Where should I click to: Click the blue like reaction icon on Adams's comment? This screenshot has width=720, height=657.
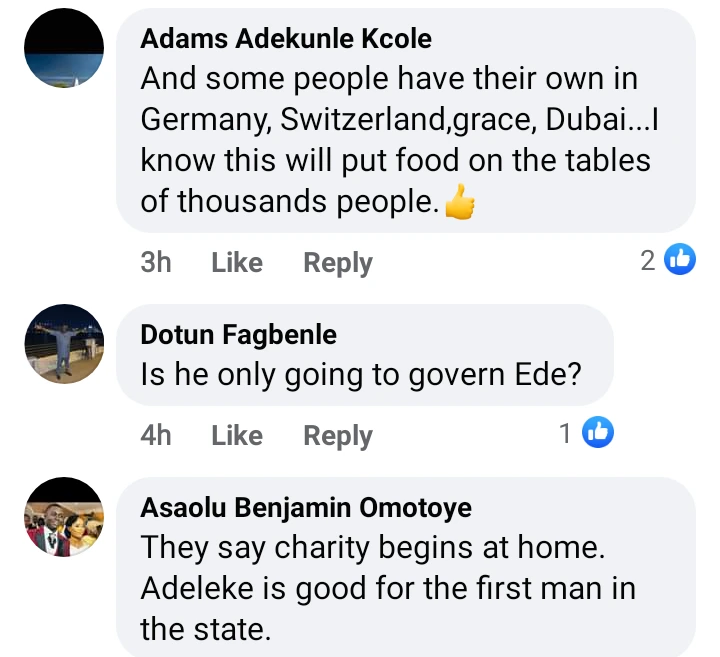[x=680, y=260]
